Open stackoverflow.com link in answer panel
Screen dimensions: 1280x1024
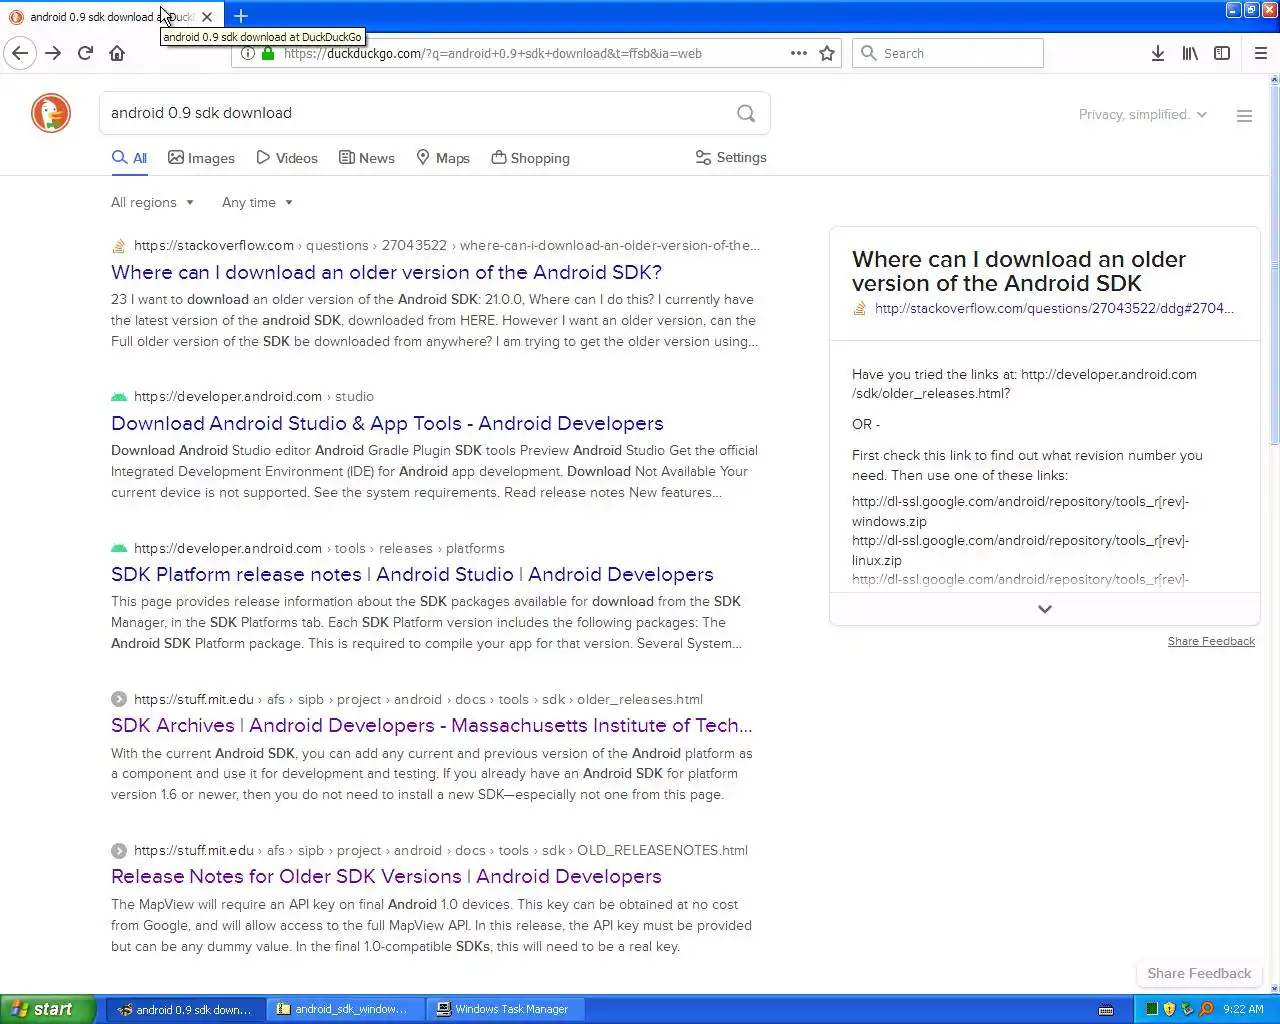click(1054, 308)
